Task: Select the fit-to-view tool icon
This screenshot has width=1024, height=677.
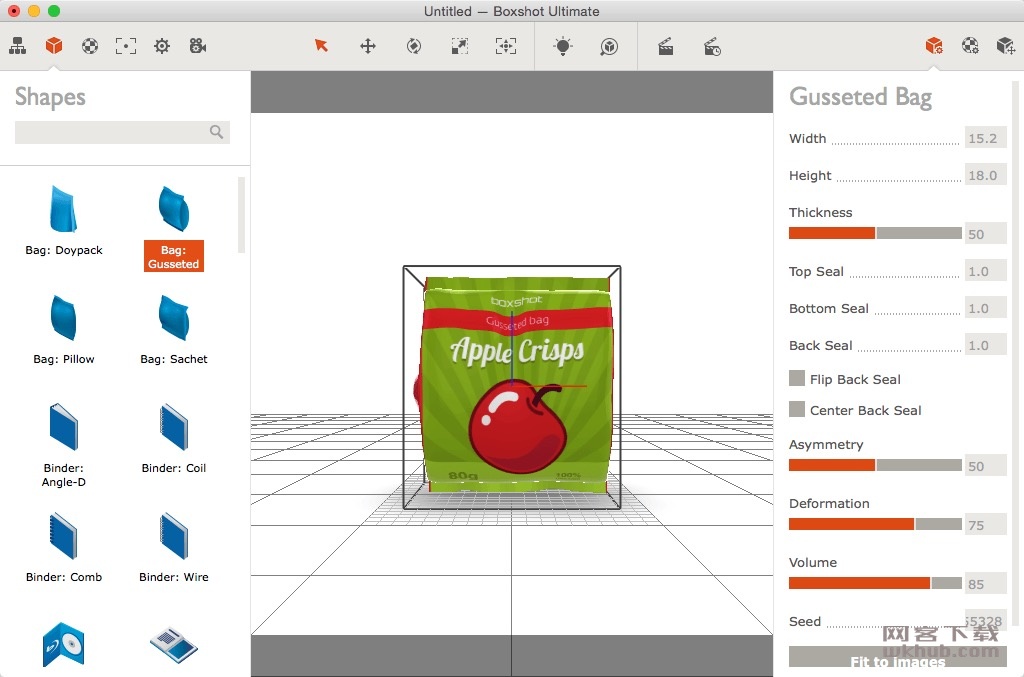Action: [506, 46]
